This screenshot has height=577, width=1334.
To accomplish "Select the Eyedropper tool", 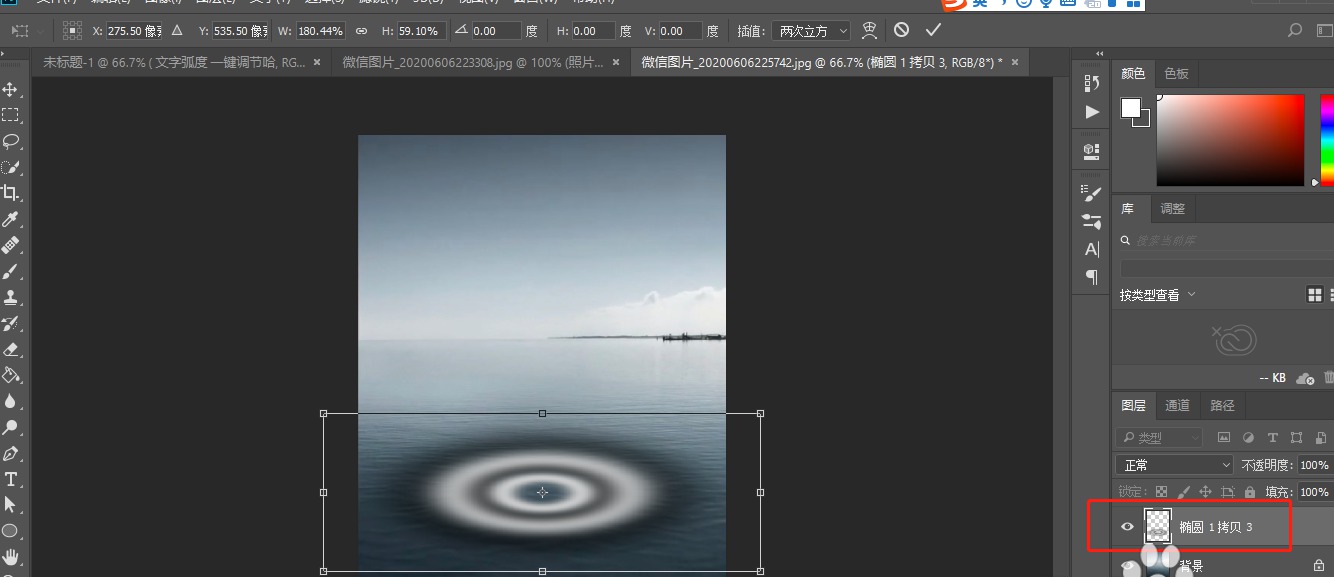I will tap(11, 219).
